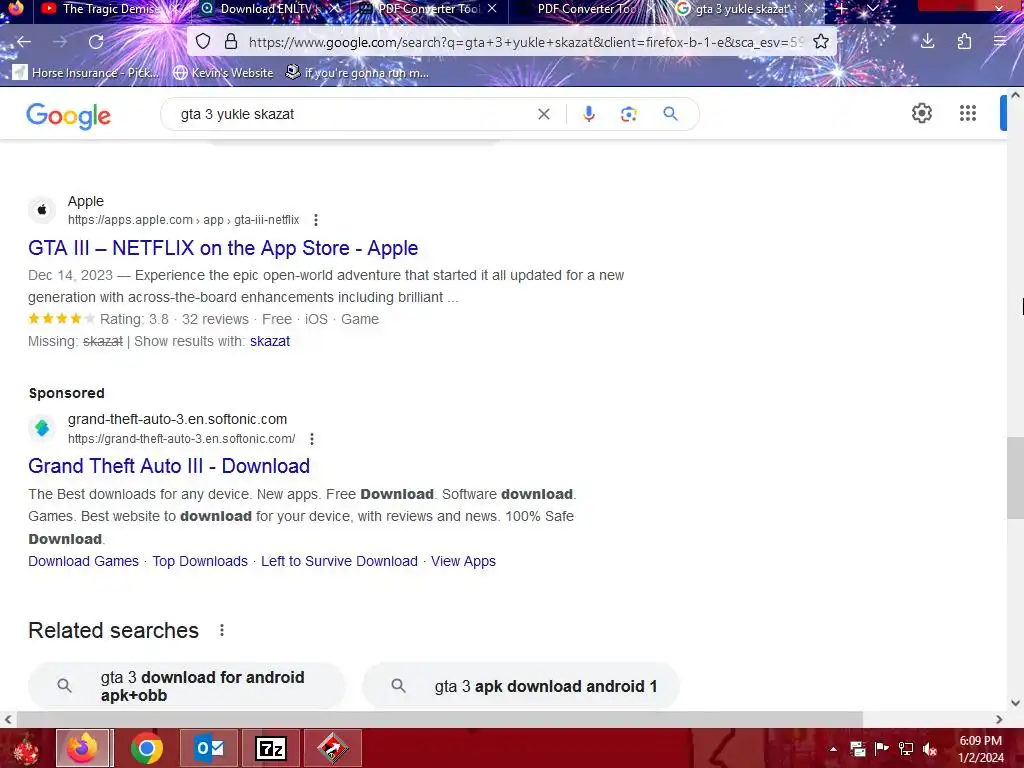Open GTA III NETFLIX App Store result
Screen dimensions: 1024x768
[223, 248]
